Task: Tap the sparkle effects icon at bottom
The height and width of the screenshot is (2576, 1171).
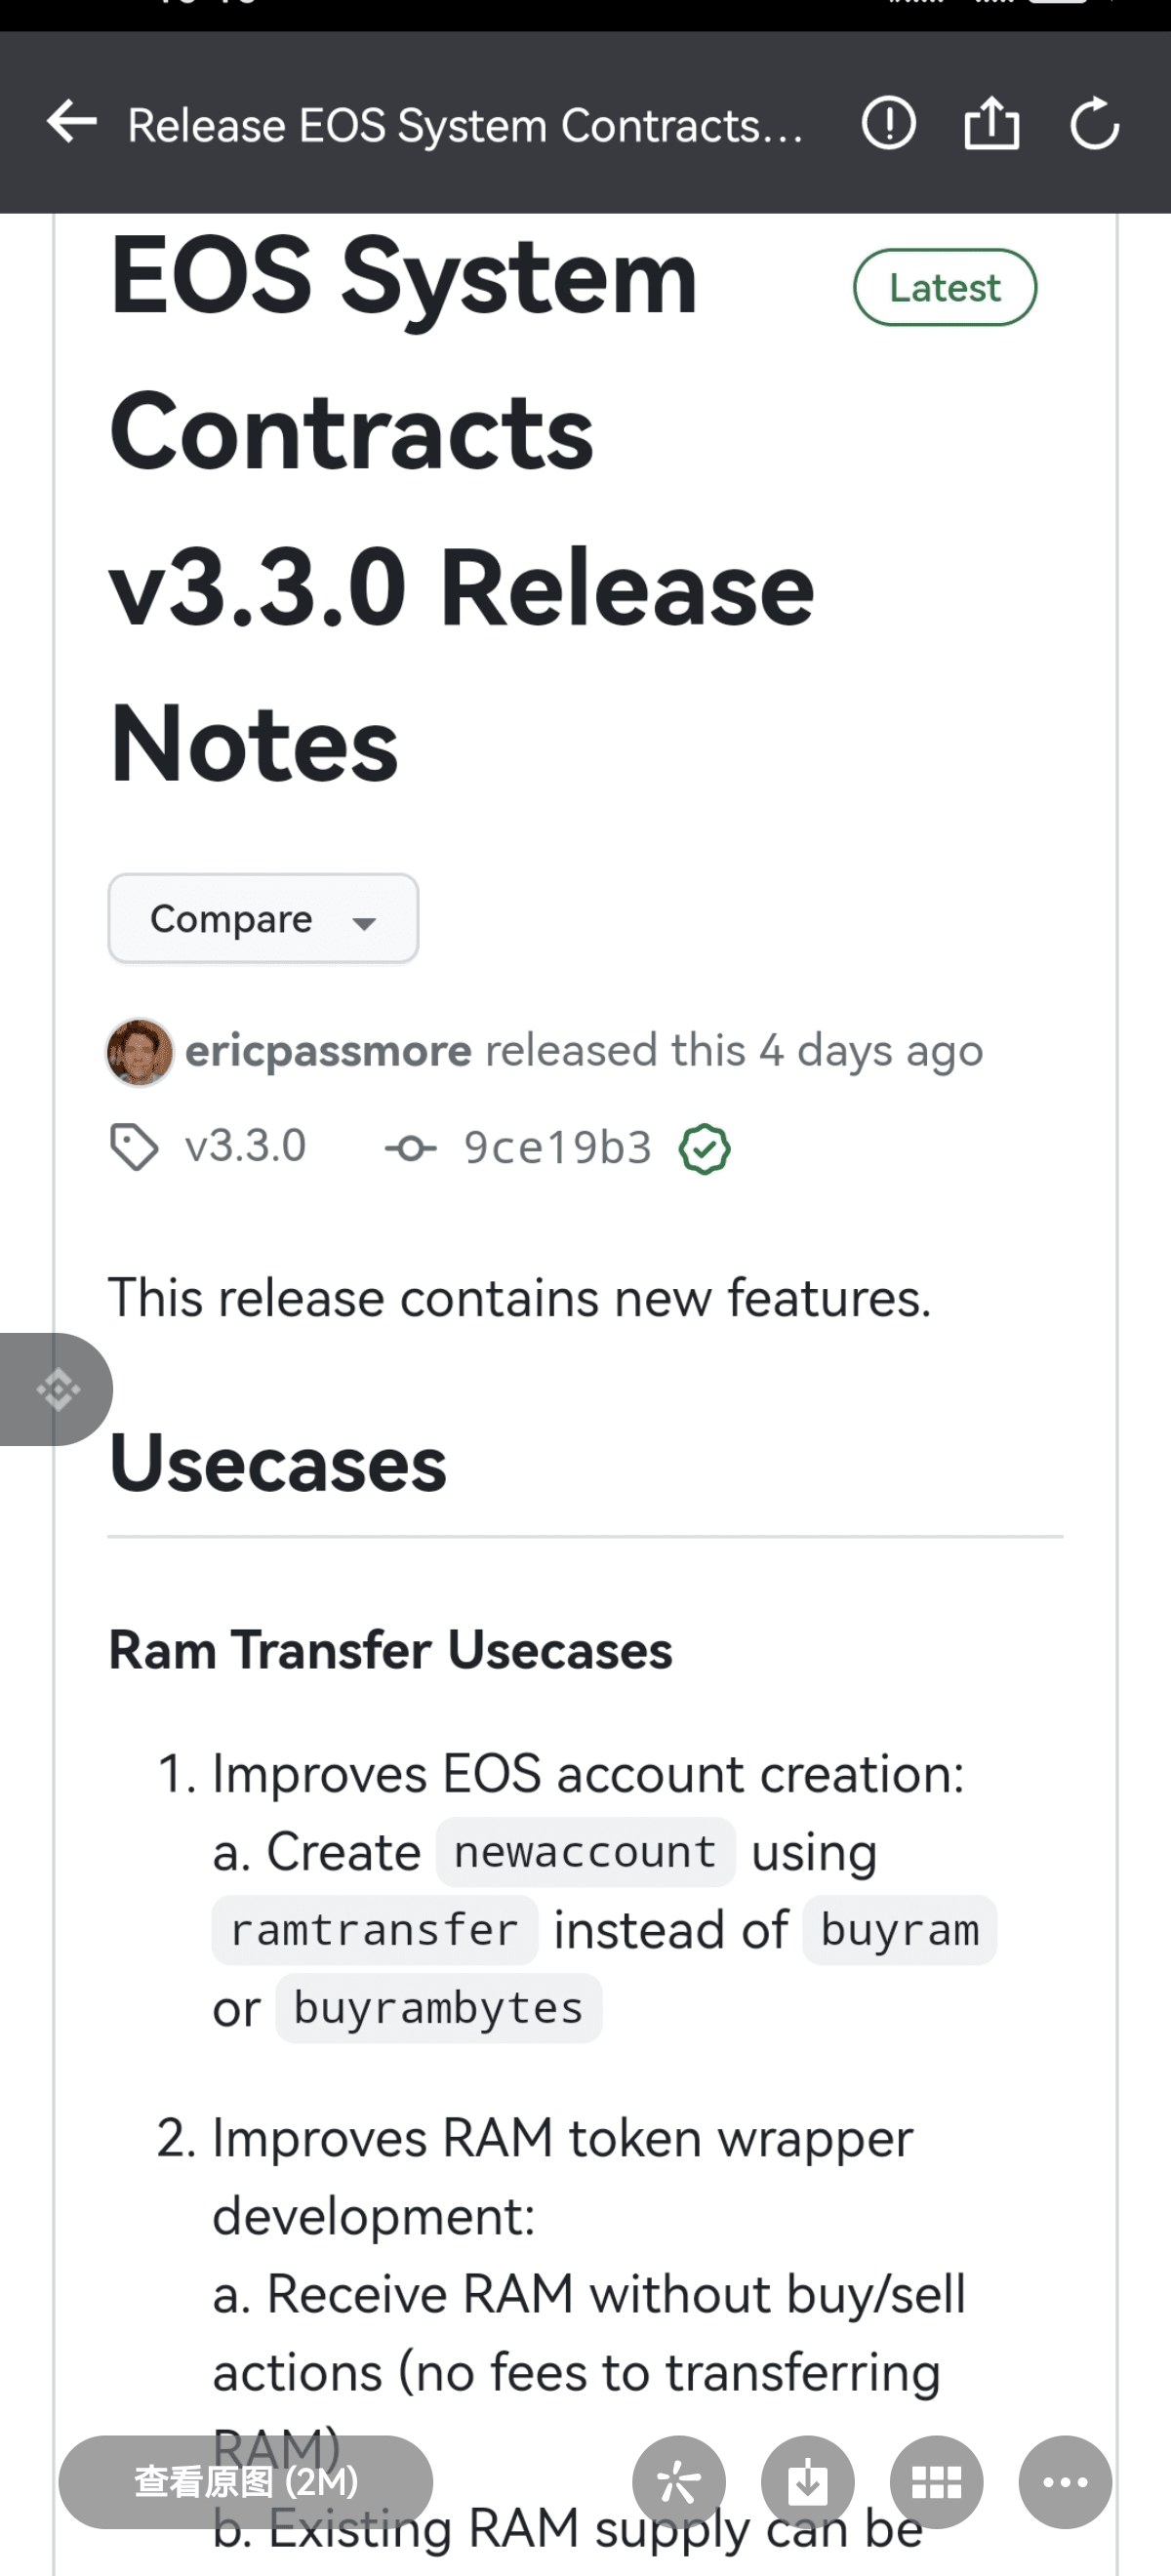Action: (x=678, y=2482)
